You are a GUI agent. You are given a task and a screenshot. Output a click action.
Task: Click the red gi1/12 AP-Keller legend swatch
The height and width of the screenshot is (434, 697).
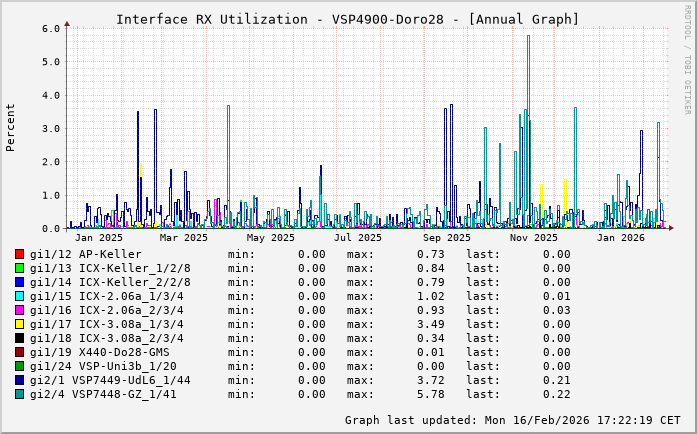click(19, 254)
